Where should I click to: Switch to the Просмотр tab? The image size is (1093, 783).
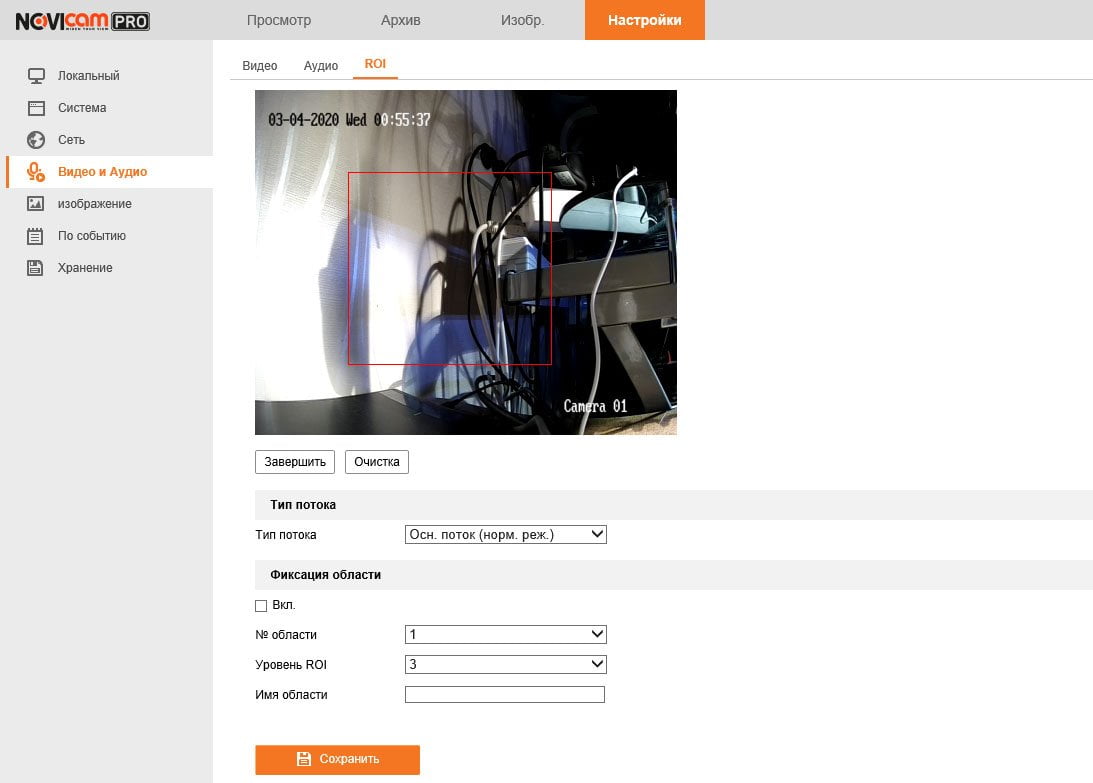click(x=279, y=20)
